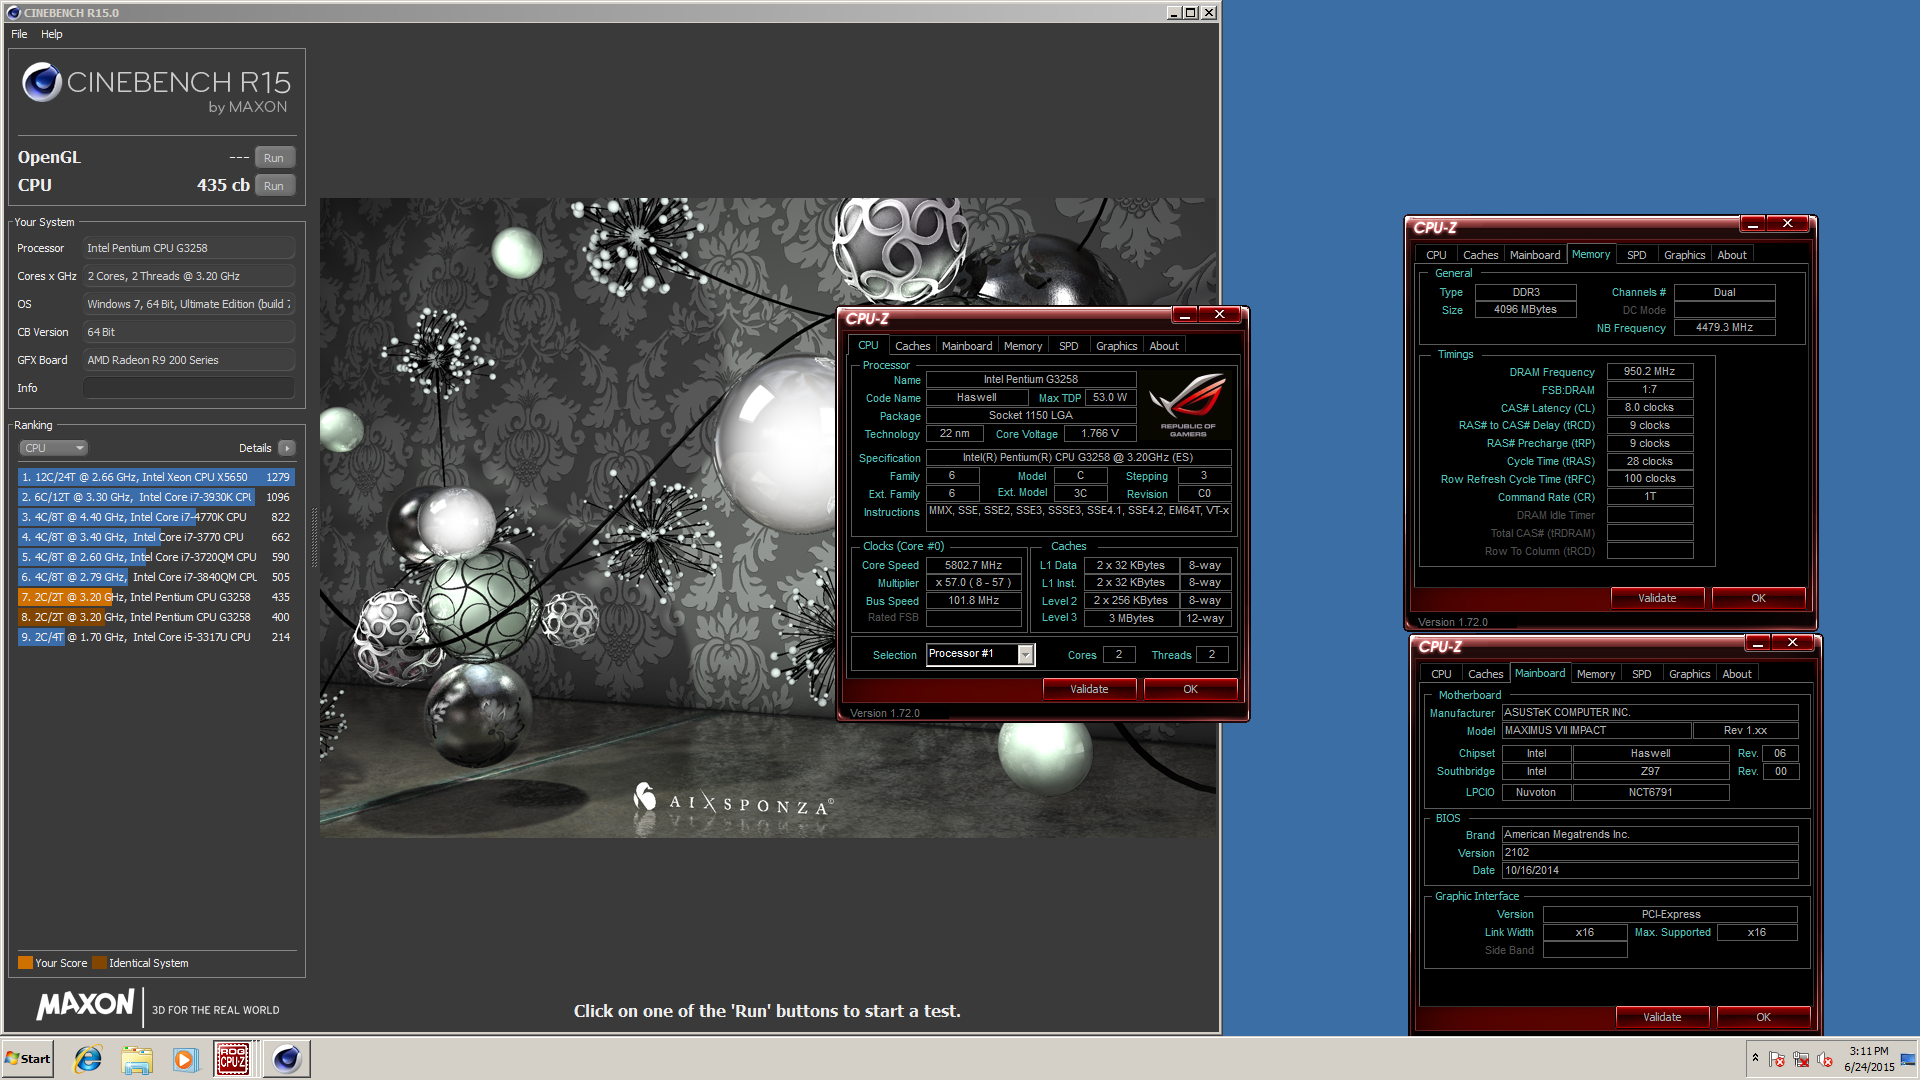This screenshot has height=1080, width=1920.
Task: Select ranking entry Intel Core i7-3720QM
Action: 156,557
